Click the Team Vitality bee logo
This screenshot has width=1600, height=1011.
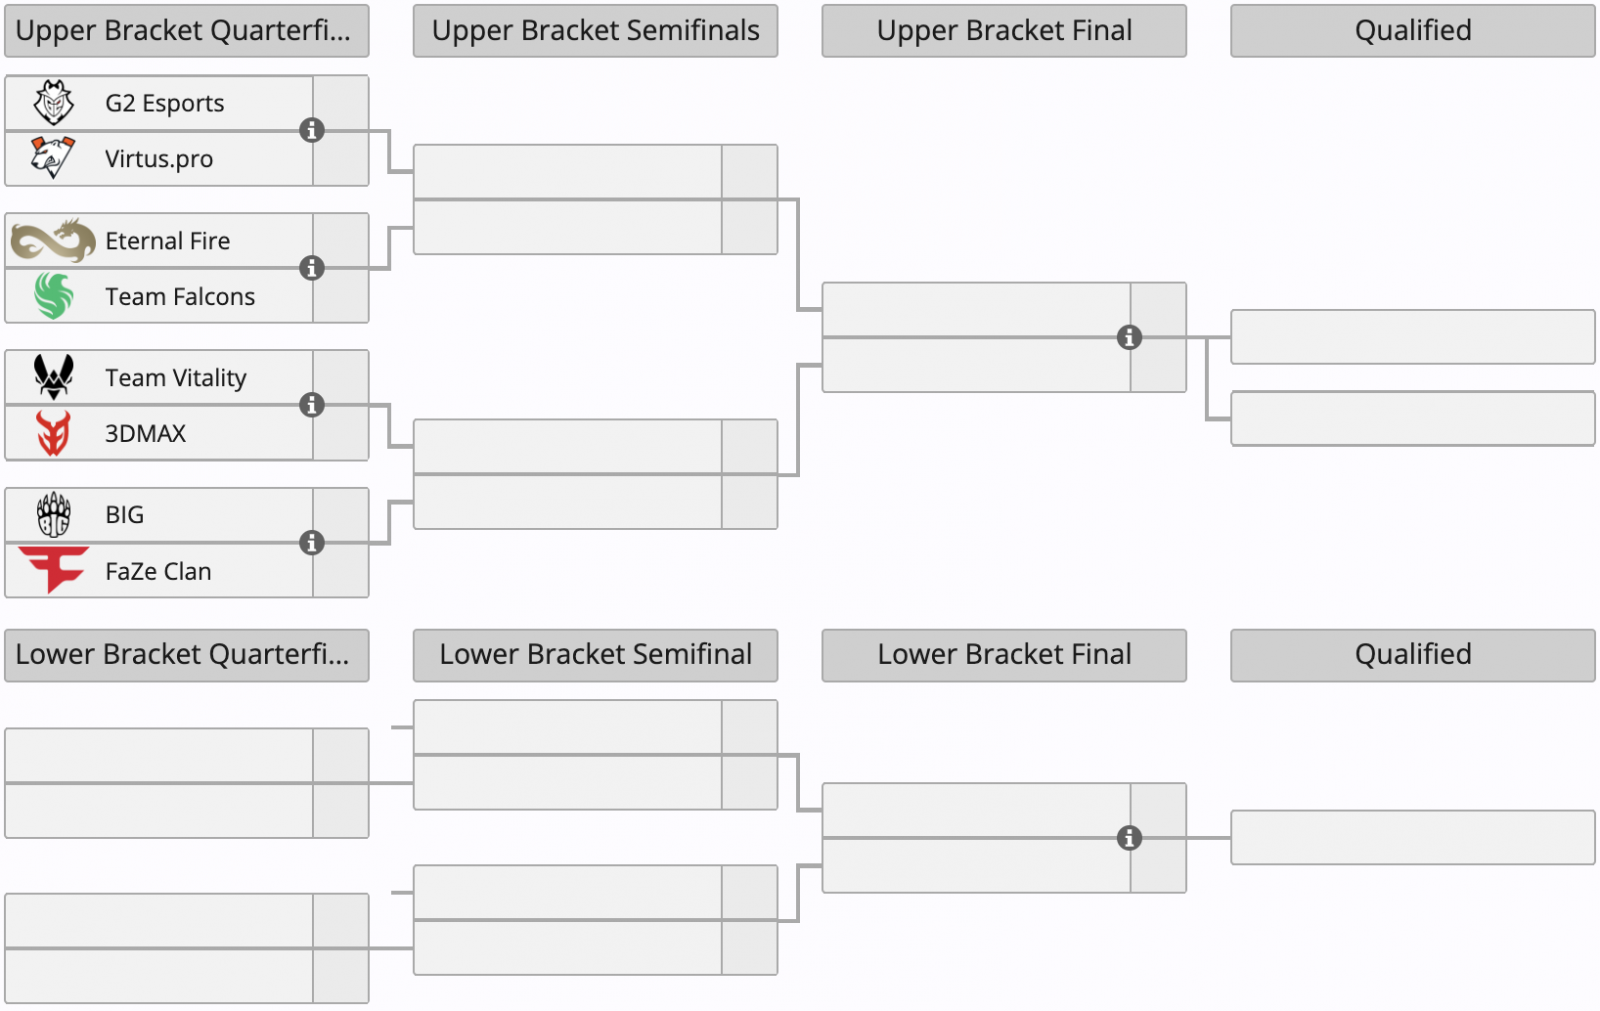tap(54, 377)
